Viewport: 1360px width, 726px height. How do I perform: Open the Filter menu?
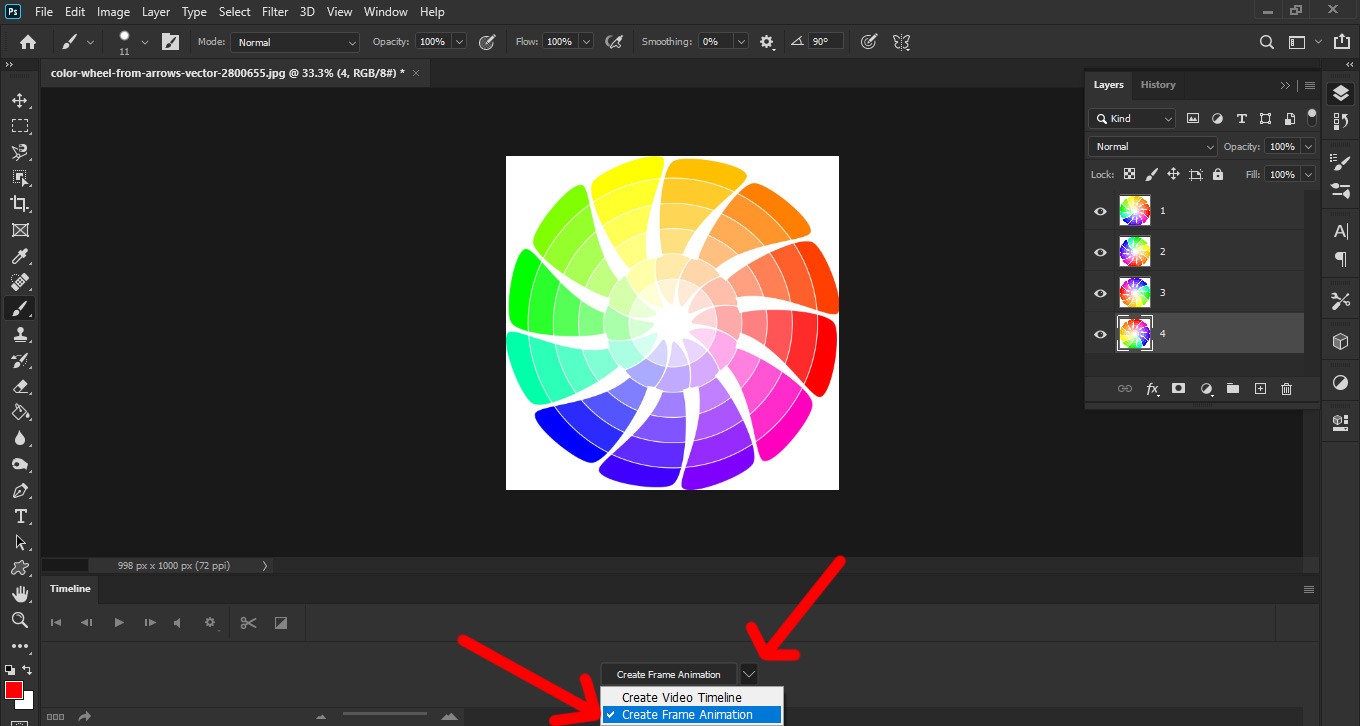tap(276, 12)
